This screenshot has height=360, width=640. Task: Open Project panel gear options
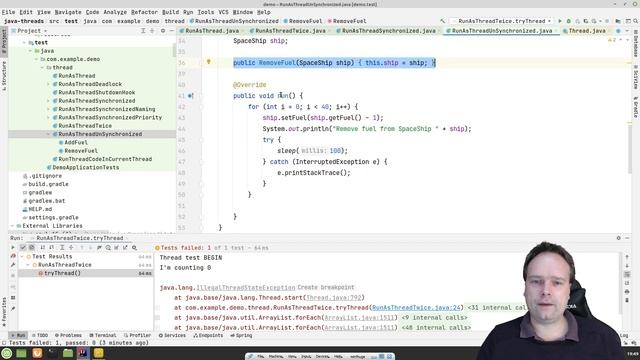pyautogui.click(x=163, y=31)
